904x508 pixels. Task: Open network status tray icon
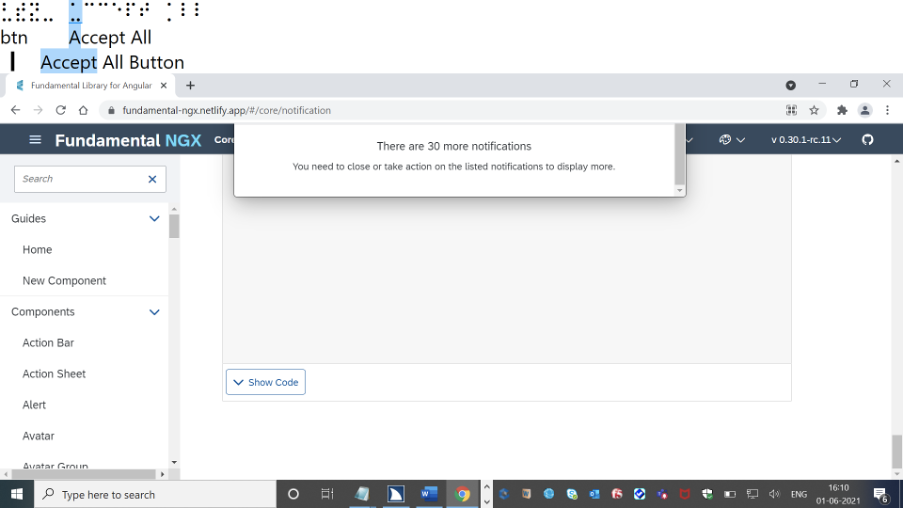click(752, 494)
